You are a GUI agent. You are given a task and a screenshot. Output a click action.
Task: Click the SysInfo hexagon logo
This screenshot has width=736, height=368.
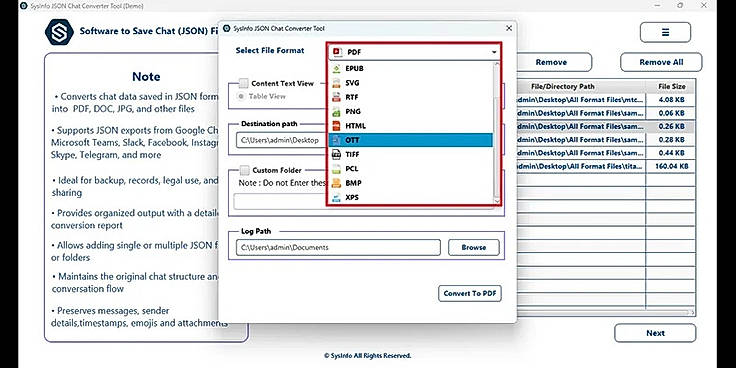coord(59,32)
